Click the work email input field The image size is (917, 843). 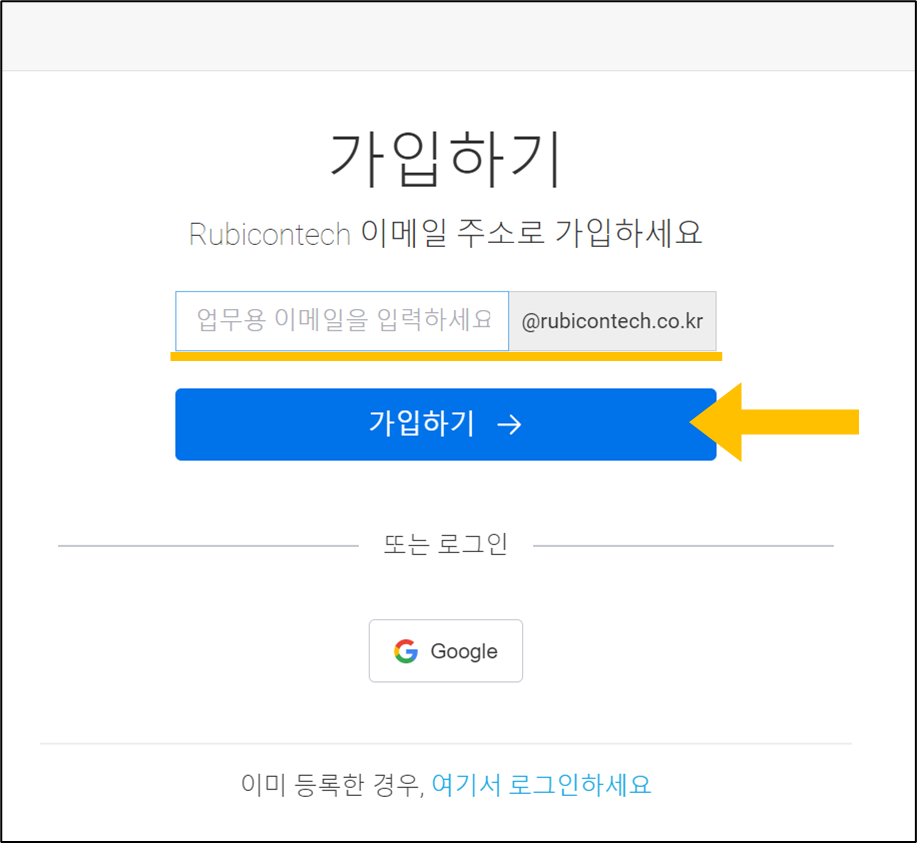pos(342,321)
